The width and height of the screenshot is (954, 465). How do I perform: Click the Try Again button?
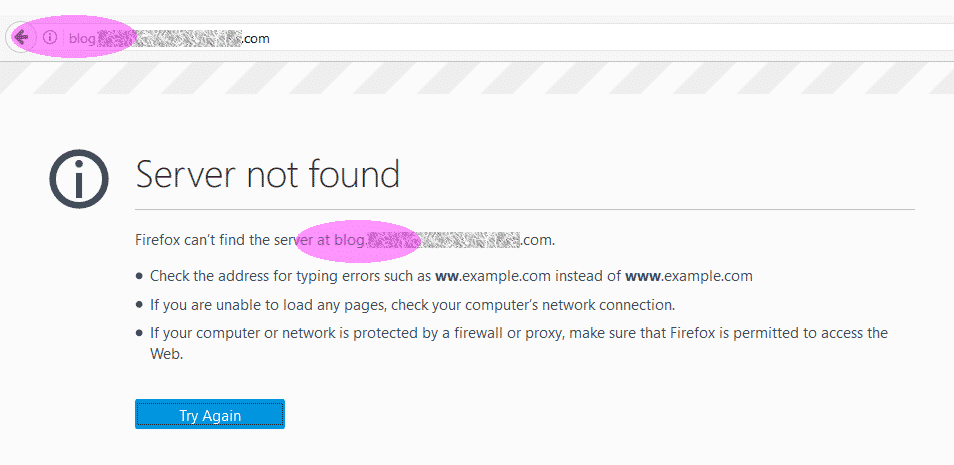(x=210, y=414)
